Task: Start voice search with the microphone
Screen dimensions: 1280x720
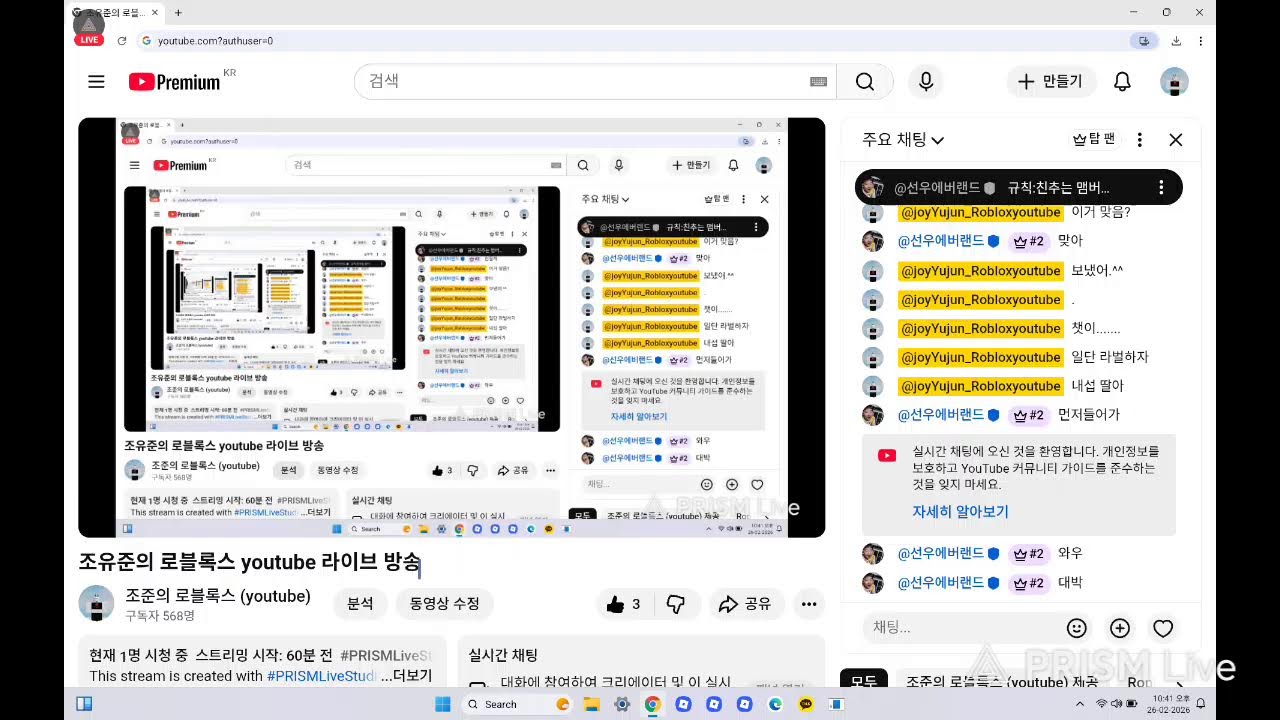Action: point(926,82)
